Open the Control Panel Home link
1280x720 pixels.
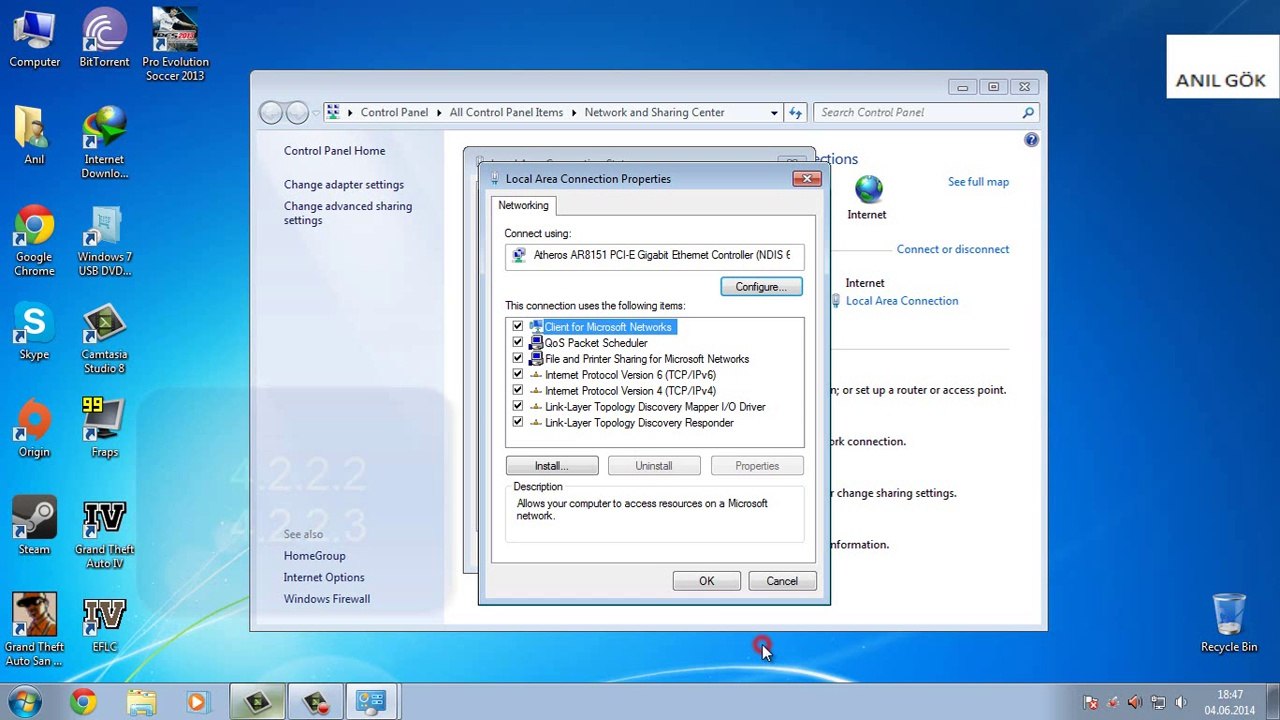coord(334,151)
